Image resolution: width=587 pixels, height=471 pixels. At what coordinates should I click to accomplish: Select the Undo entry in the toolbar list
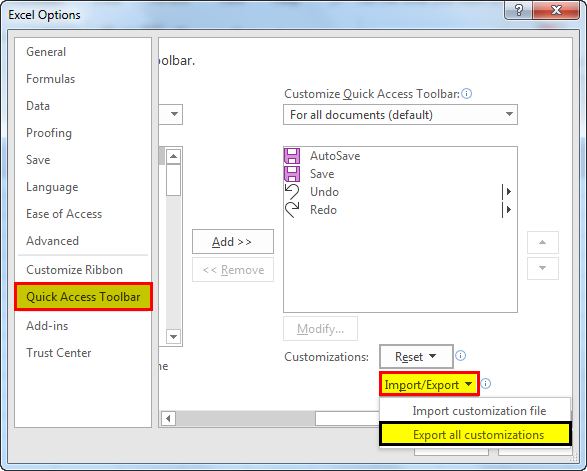point(400,192)
